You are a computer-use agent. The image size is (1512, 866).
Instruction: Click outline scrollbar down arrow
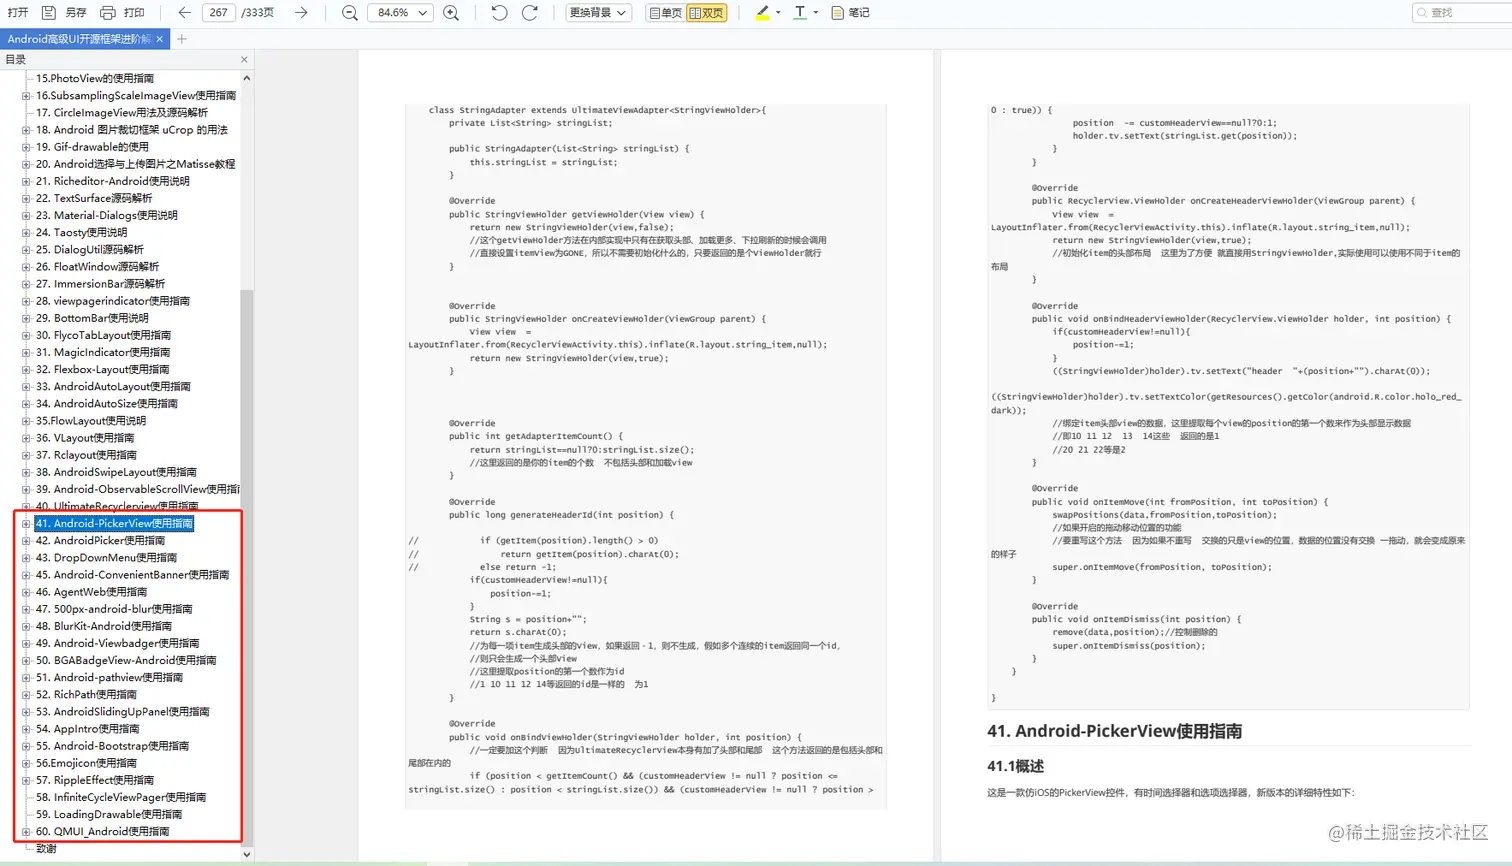coord(246,854)
